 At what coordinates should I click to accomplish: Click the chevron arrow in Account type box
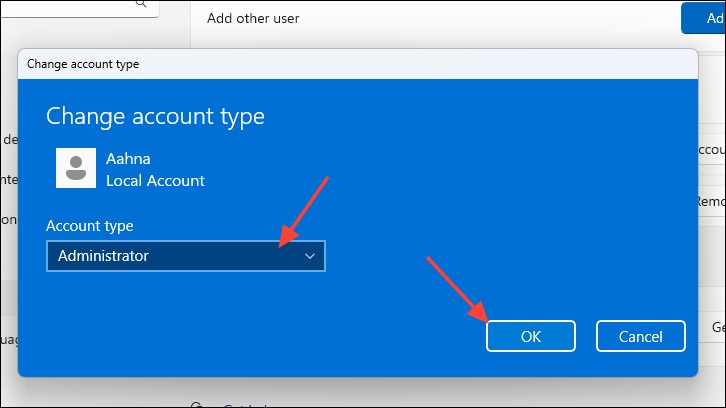(310, 256)
